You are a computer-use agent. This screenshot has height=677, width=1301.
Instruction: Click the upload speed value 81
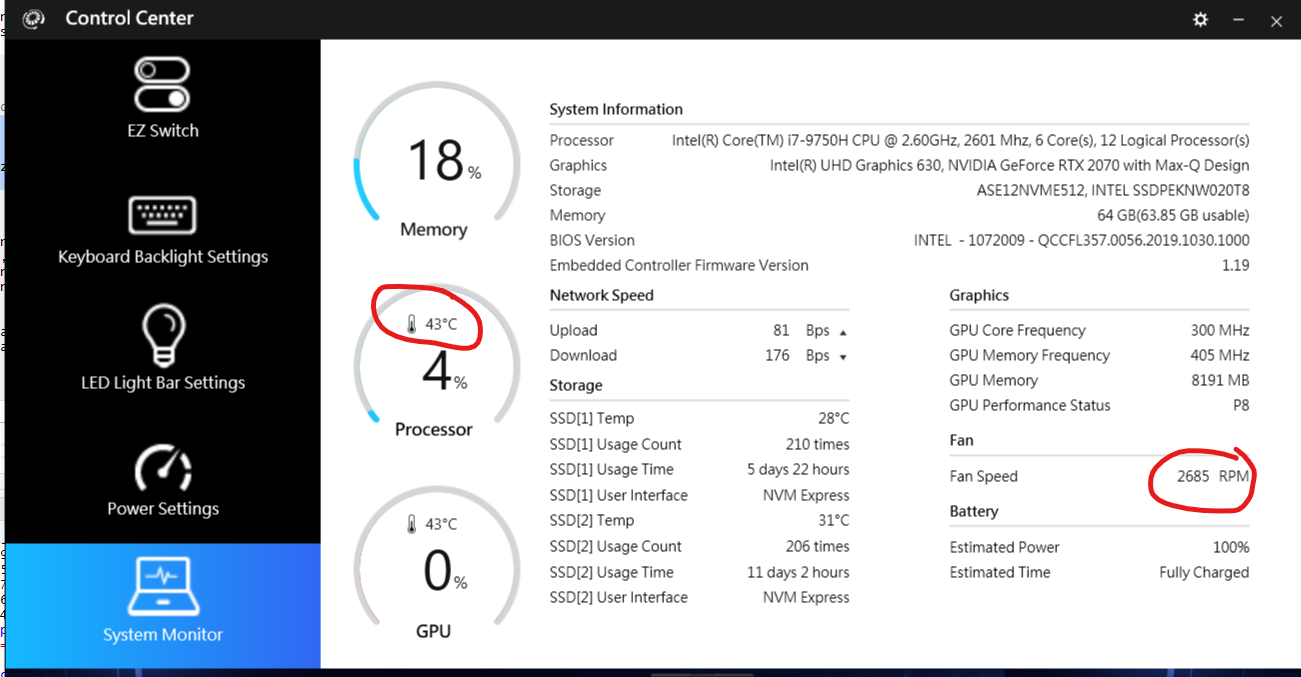(x=781, y=330)
